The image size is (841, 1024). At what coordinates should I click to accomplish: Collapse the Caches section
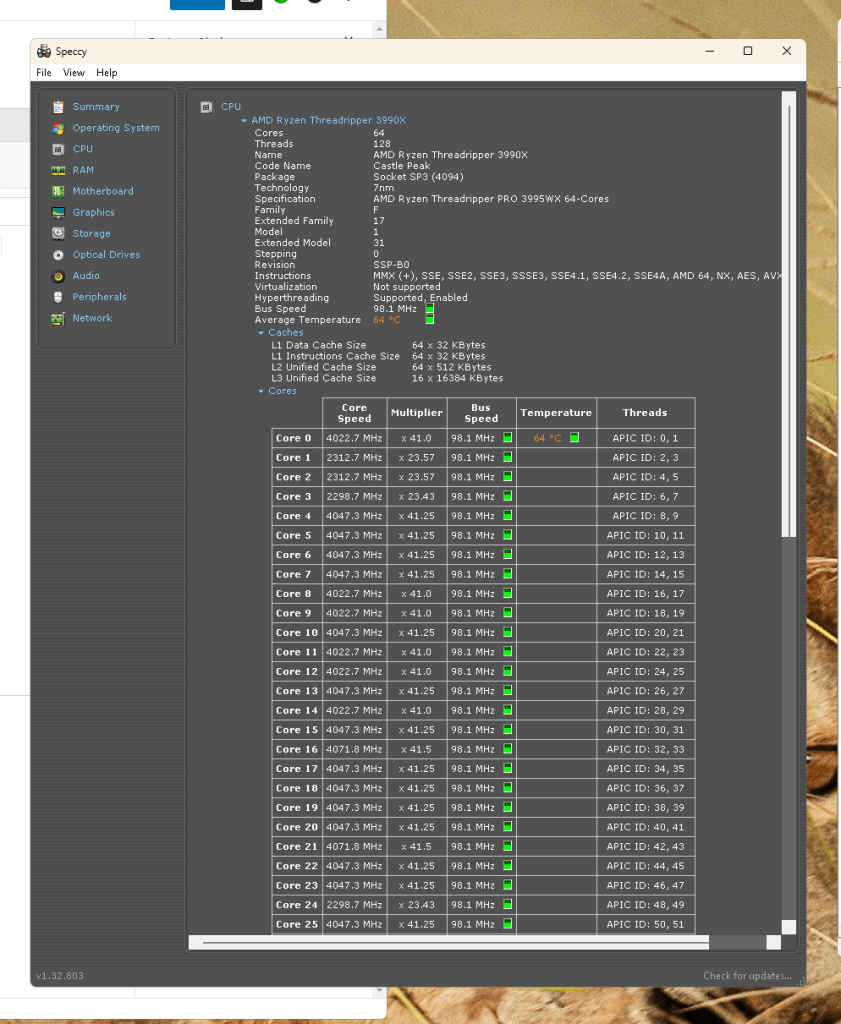coord(261,333)
